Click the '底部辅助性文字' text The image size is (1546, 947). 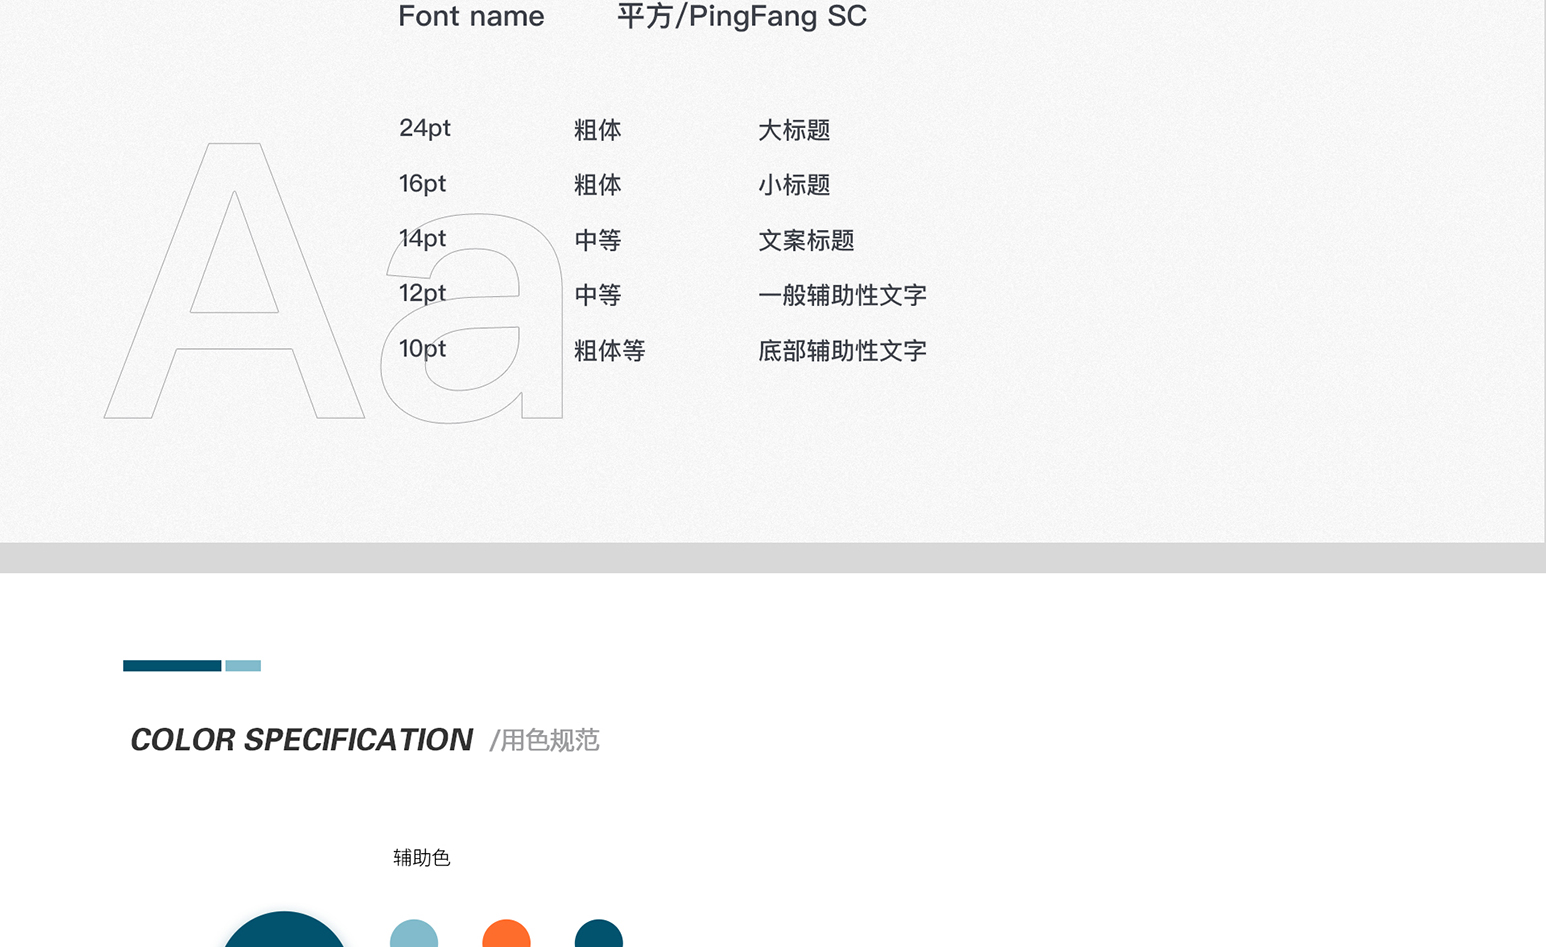point(842,351)
